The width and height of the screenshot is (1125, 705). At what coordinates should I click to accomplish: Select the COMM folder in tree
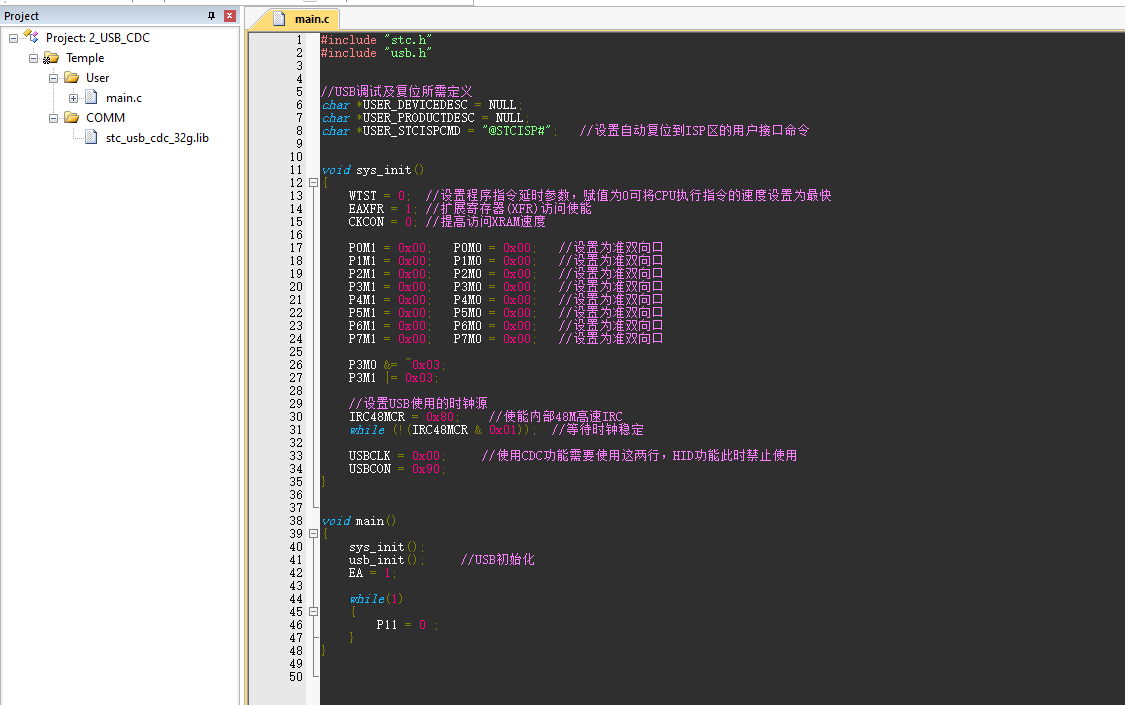point(105,118)
